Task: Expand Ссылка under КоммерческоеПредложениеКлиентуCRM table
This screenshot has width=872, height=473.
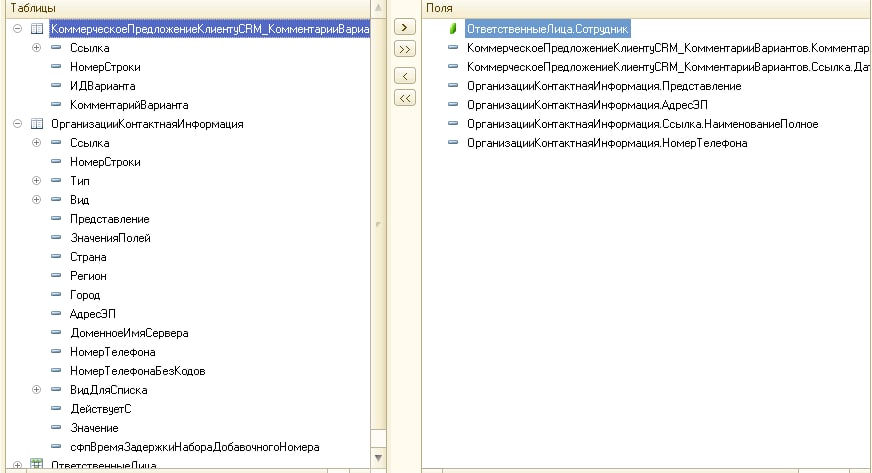Action: (x=36, y=48)
